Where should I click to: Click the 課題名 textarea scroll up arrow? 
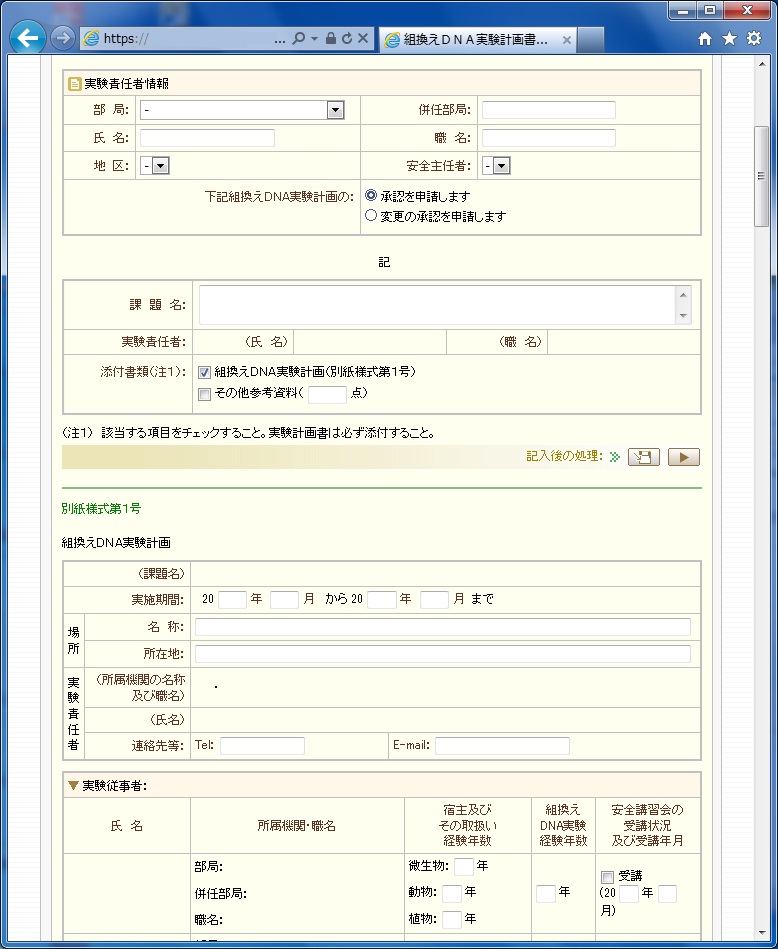(683, 295)
